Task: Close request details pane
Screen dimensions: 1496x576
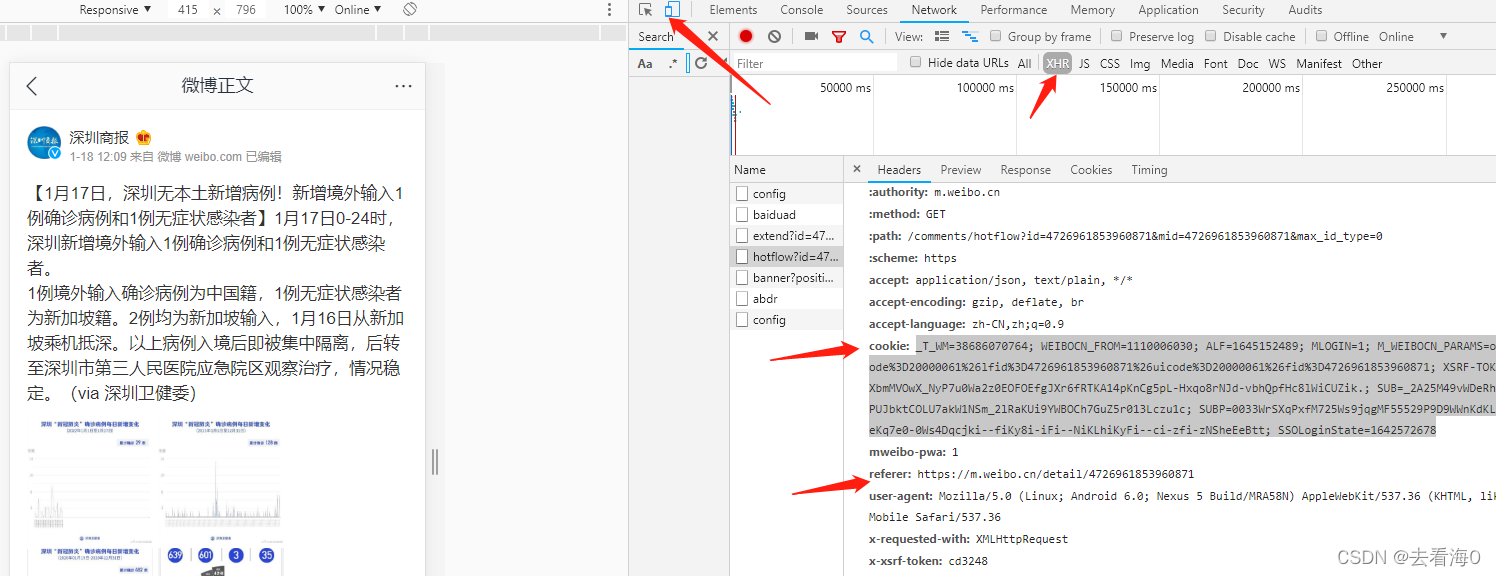Action: [x=859, y=170]
